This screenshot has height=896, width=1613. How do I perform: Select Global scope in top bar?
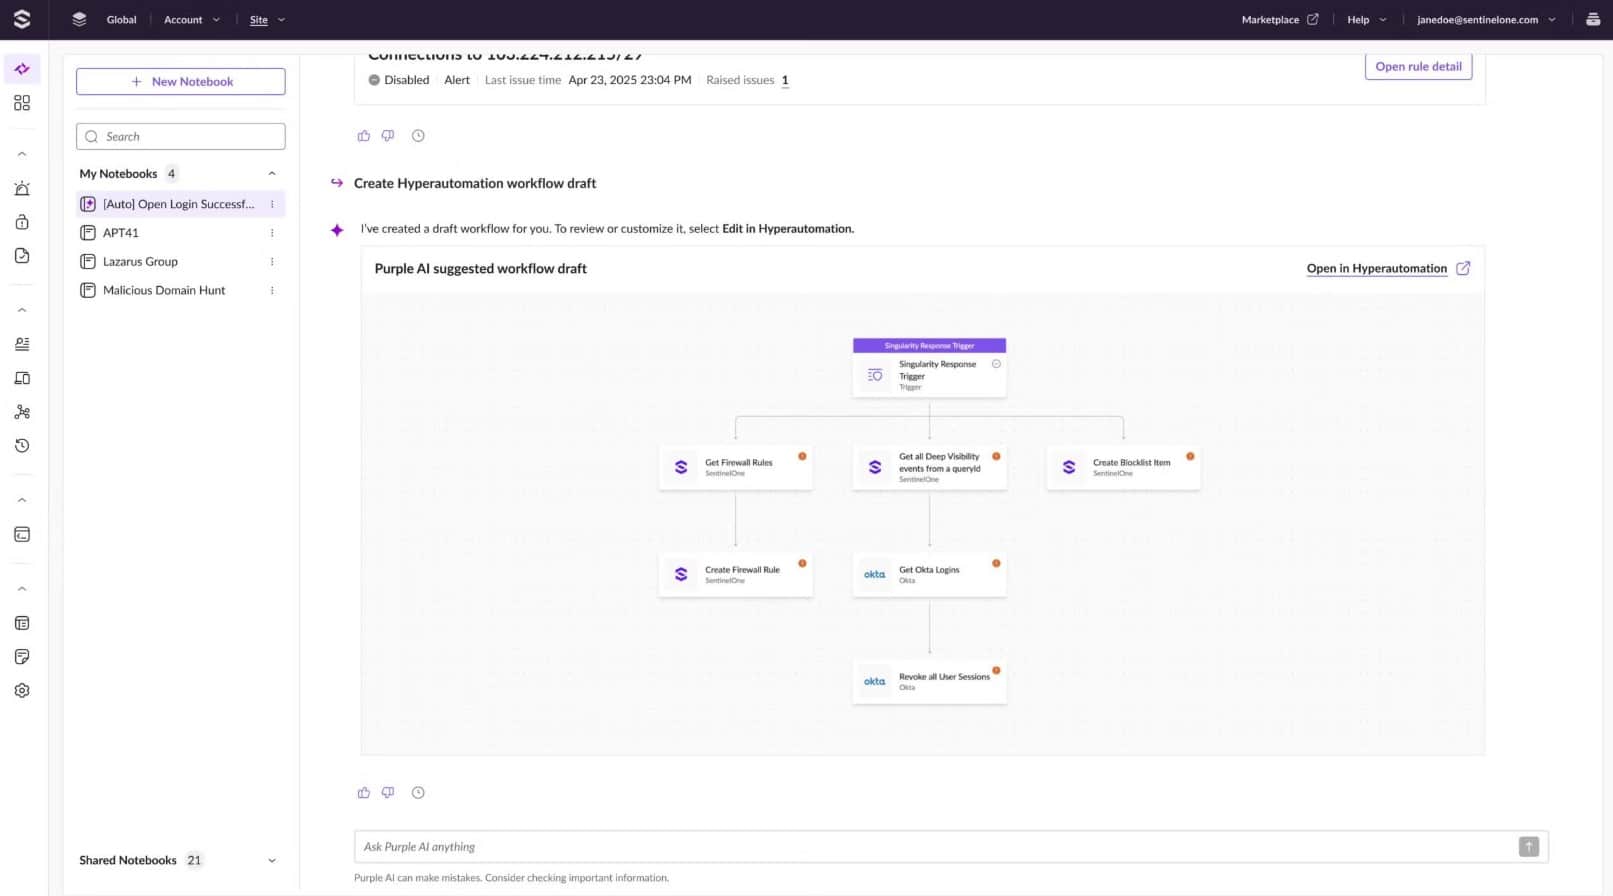121,19
